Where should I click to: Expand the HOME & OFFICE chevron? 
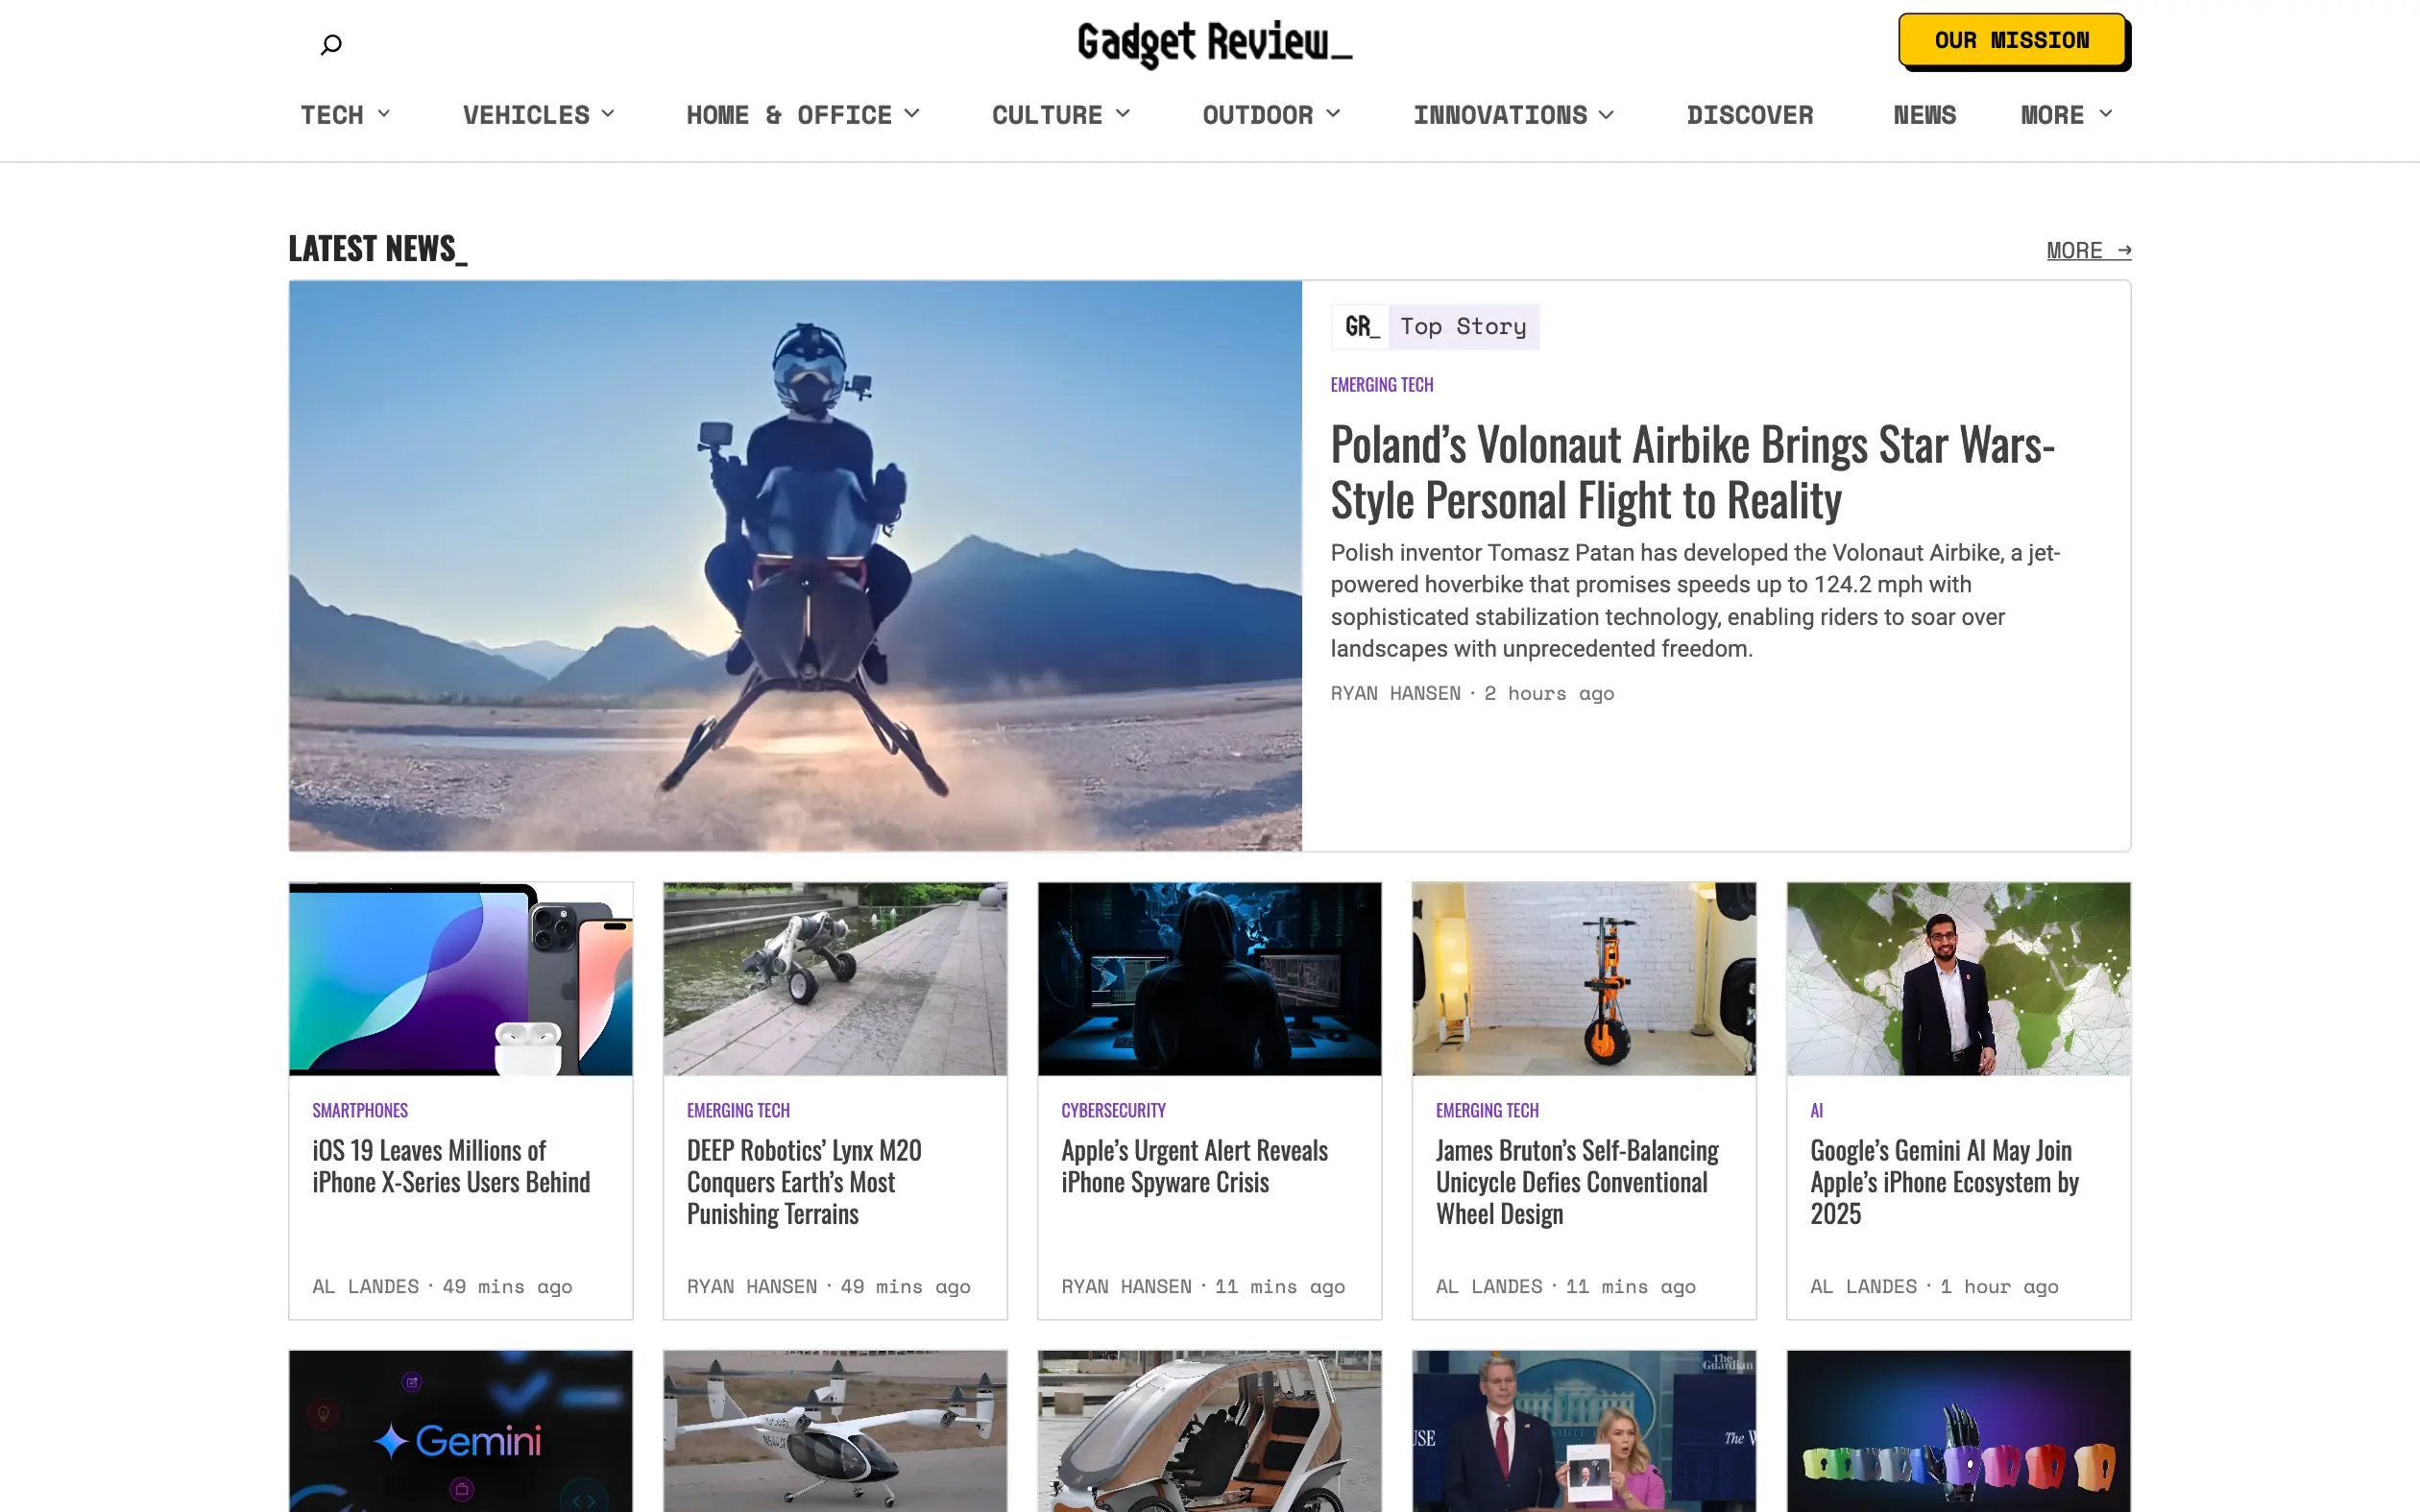[912, 114]
